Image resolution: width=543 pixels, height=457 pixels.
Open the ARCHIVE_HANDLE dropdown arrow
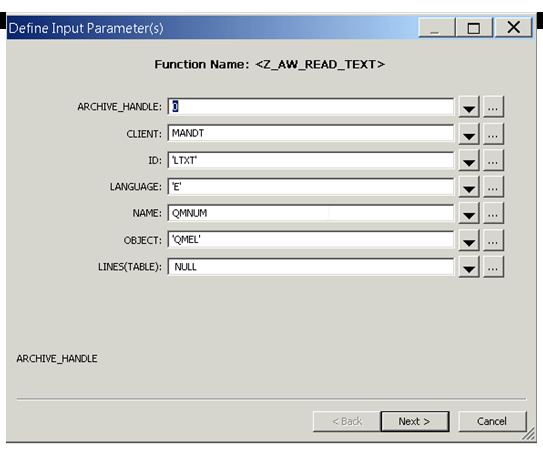[469, 107]
